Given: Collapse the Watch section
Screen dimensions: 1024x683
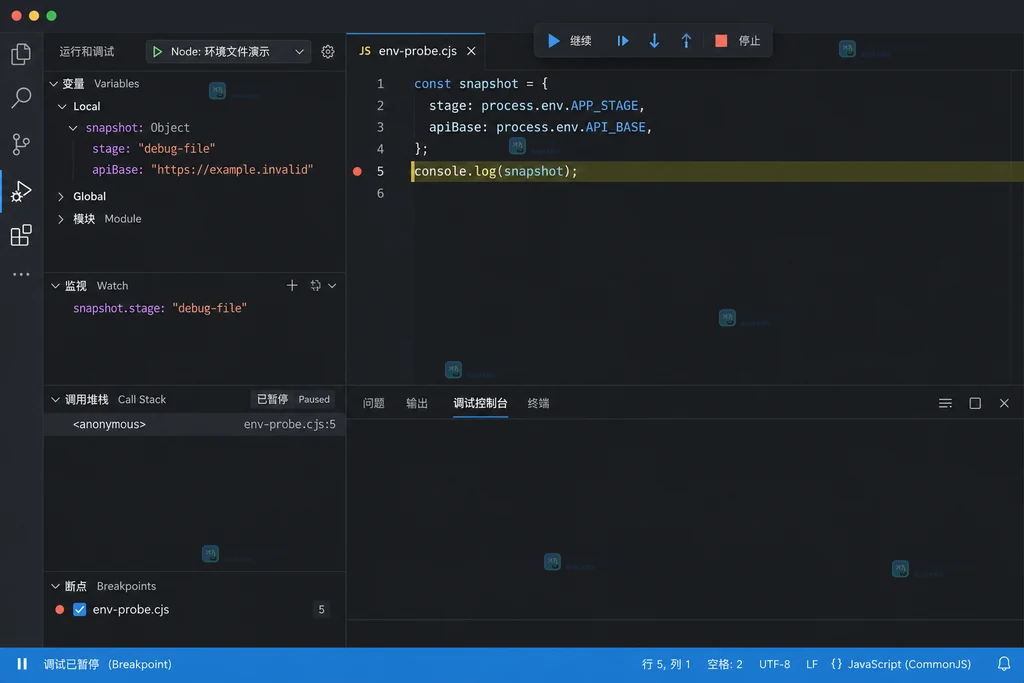Looking at the screenshot, I should pos(56,286).
